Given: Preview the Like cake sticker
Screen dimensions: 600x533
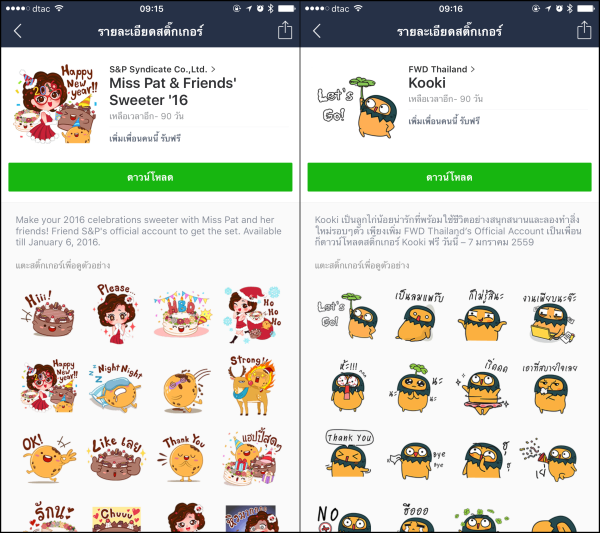Looking at the screenshot, I should [x=117, y=458].
